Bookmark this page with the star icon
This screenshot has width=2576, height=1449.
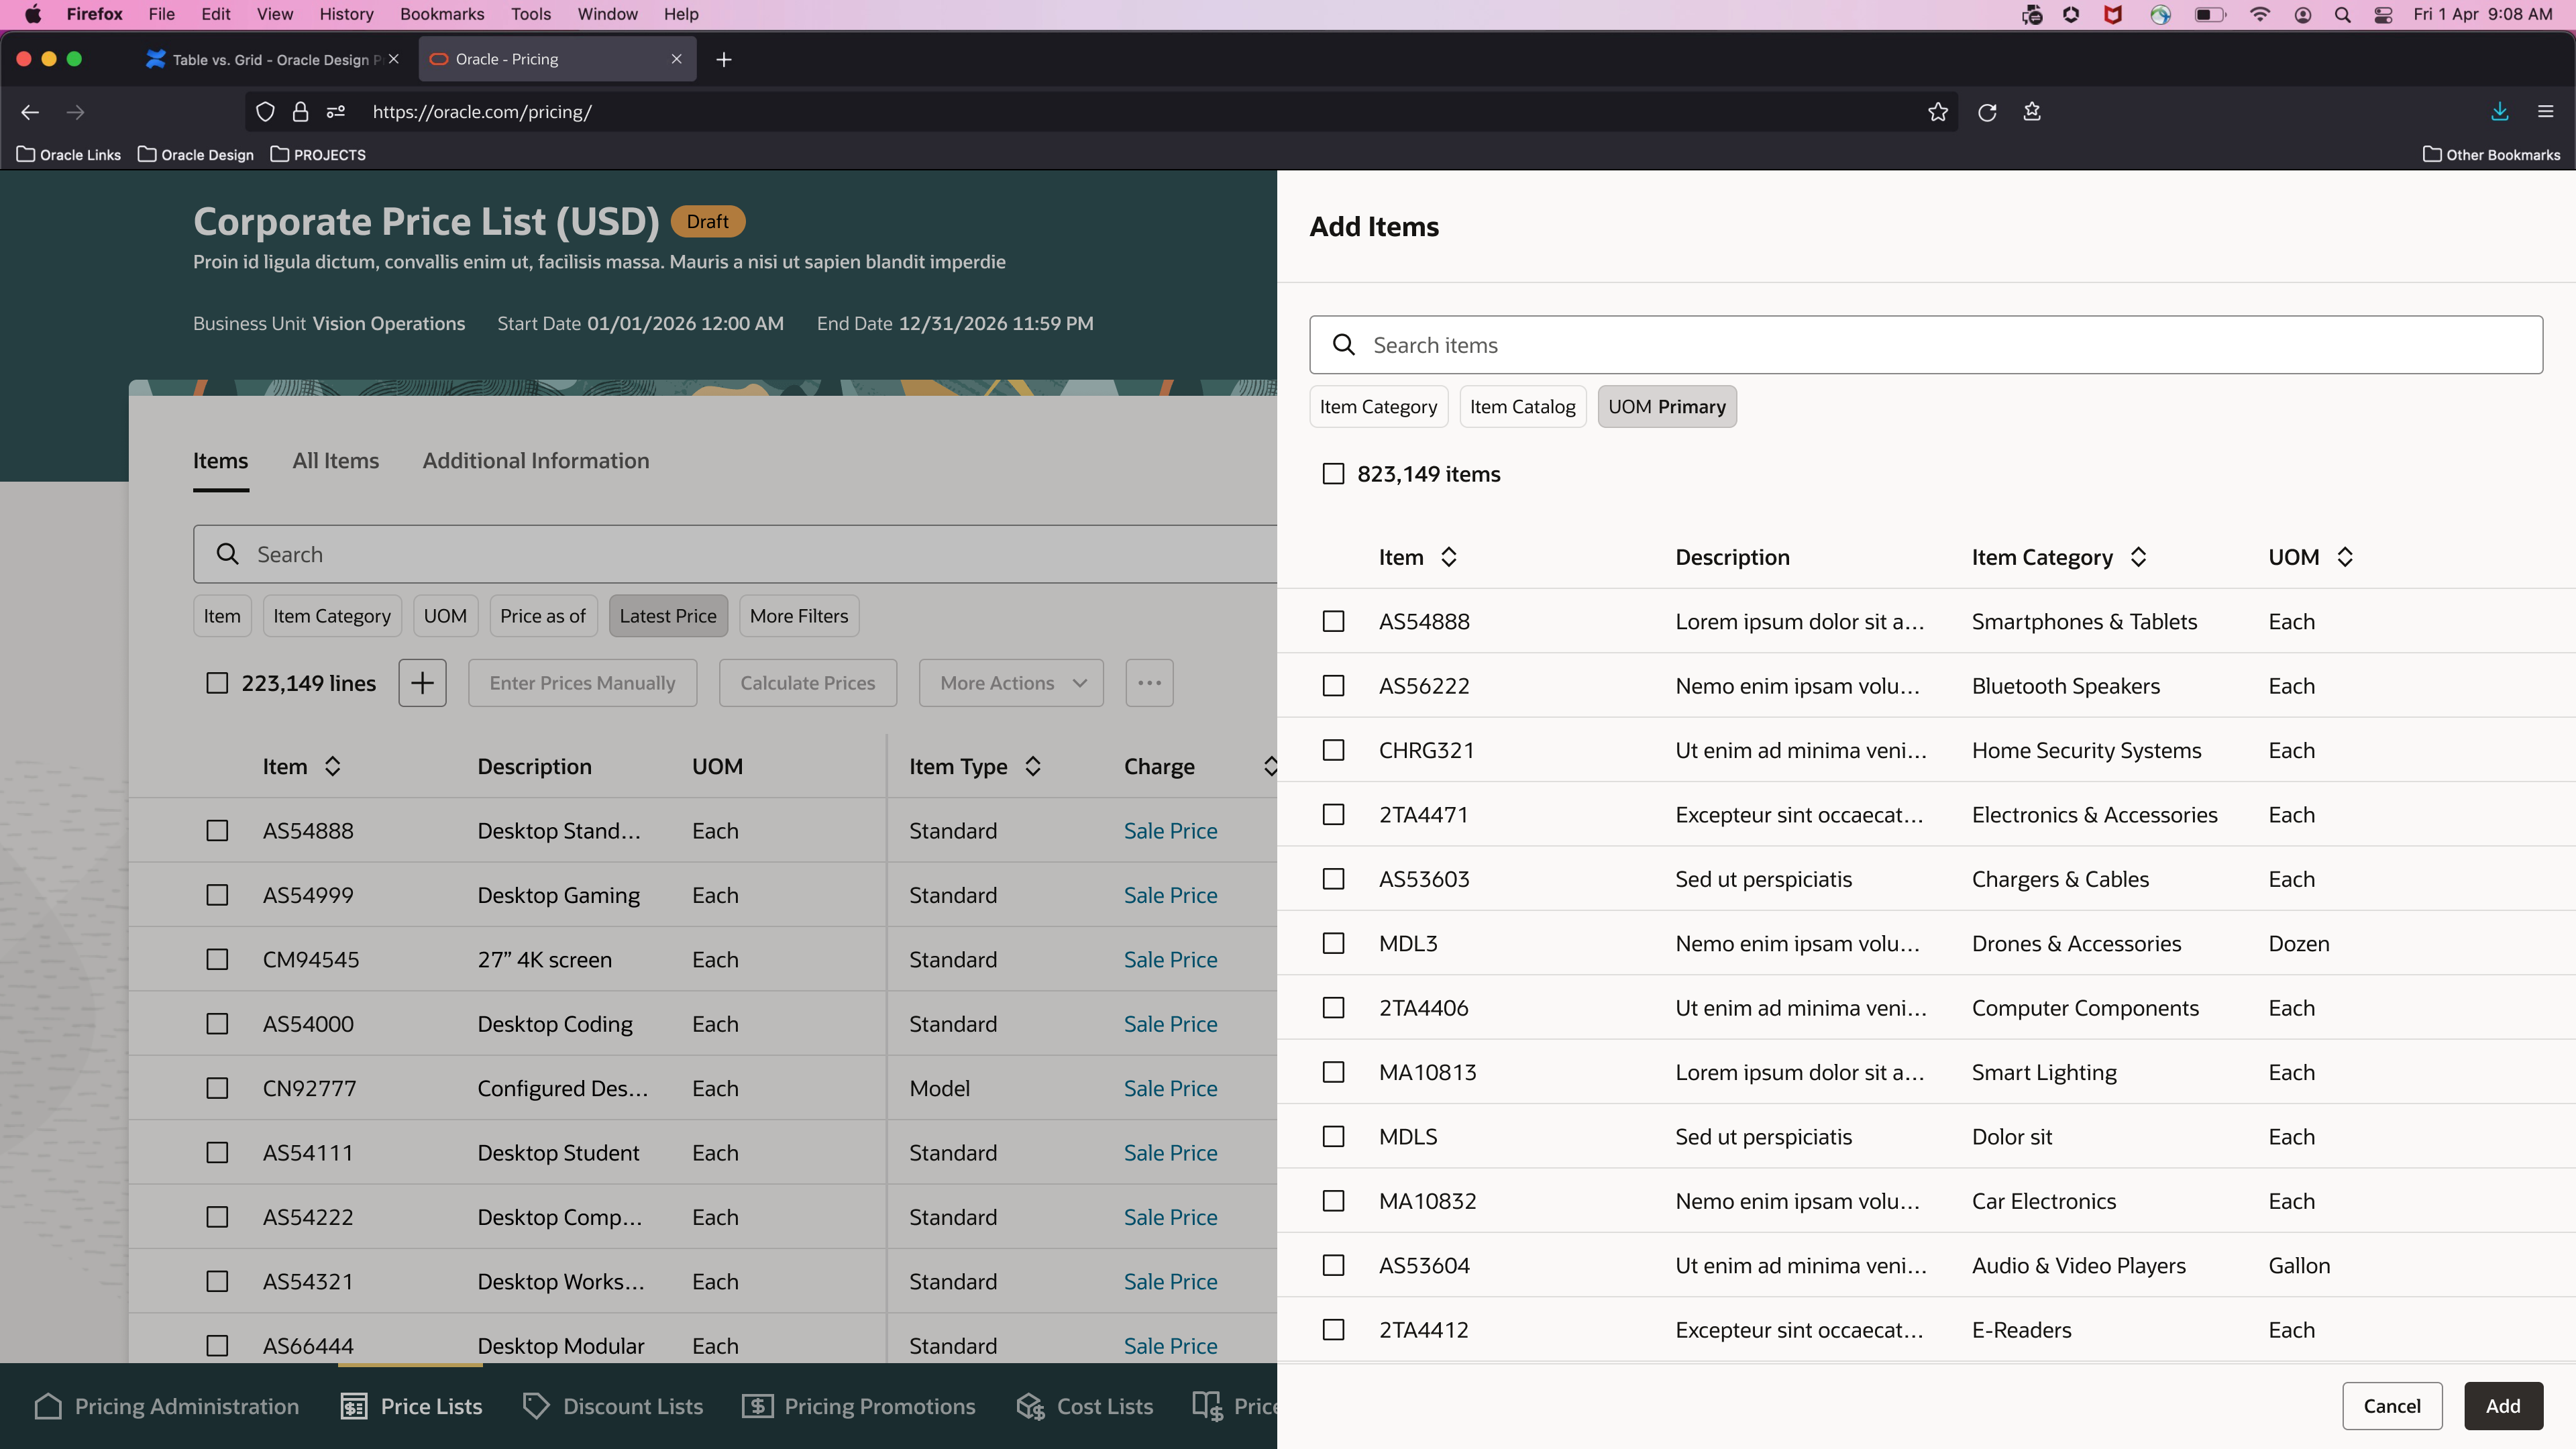[x=1938, y=112]
